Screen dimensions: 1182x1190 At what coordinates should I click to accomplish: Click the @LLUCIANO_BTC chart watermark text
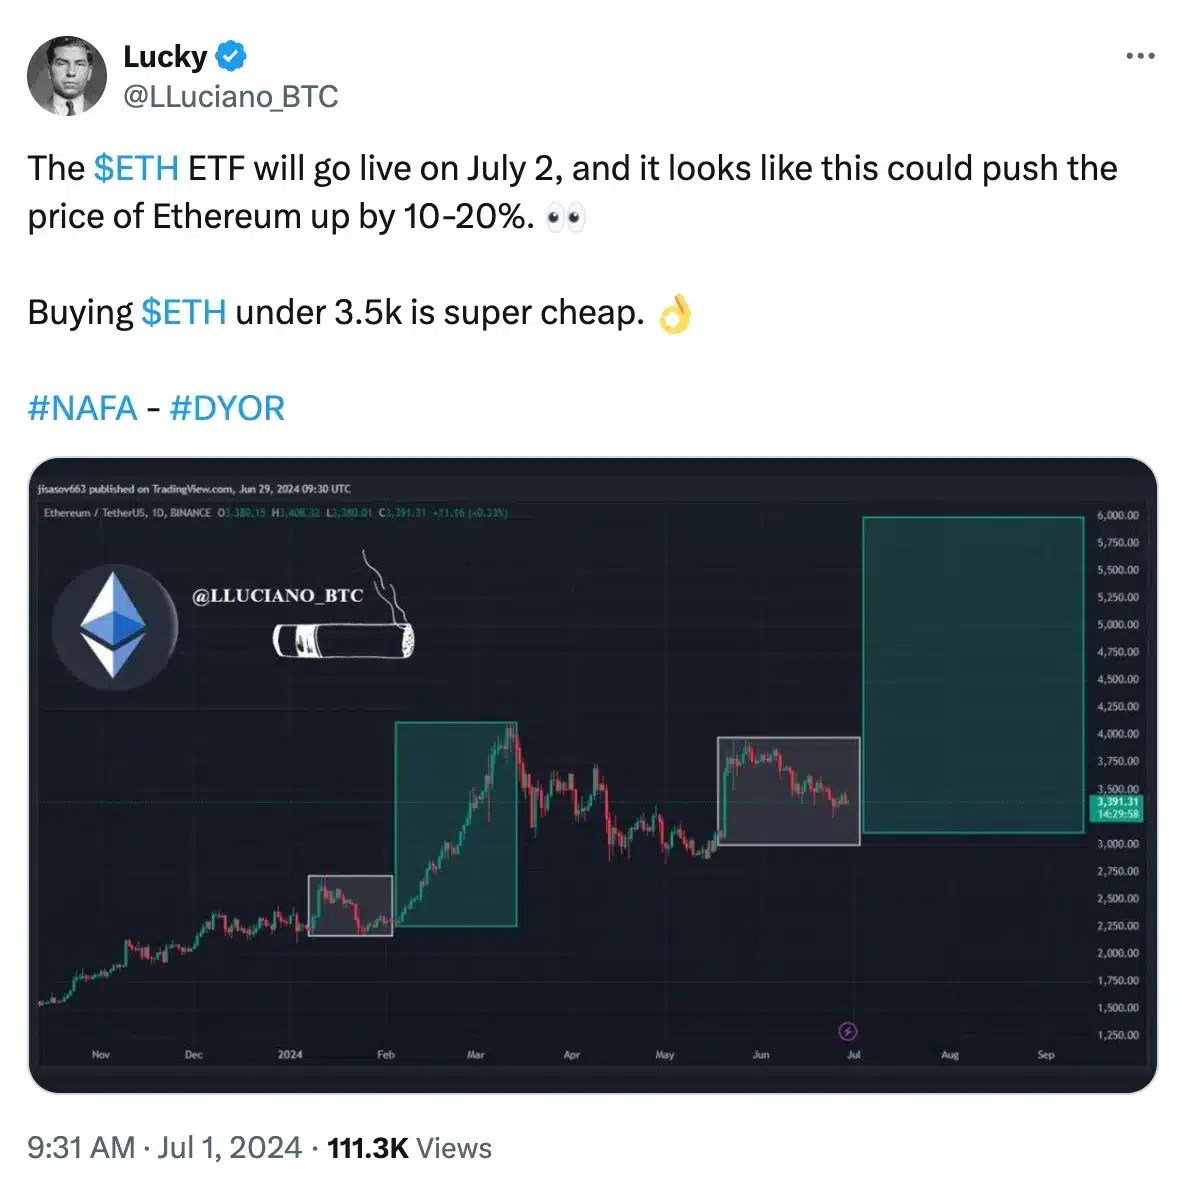pos(277,595)
